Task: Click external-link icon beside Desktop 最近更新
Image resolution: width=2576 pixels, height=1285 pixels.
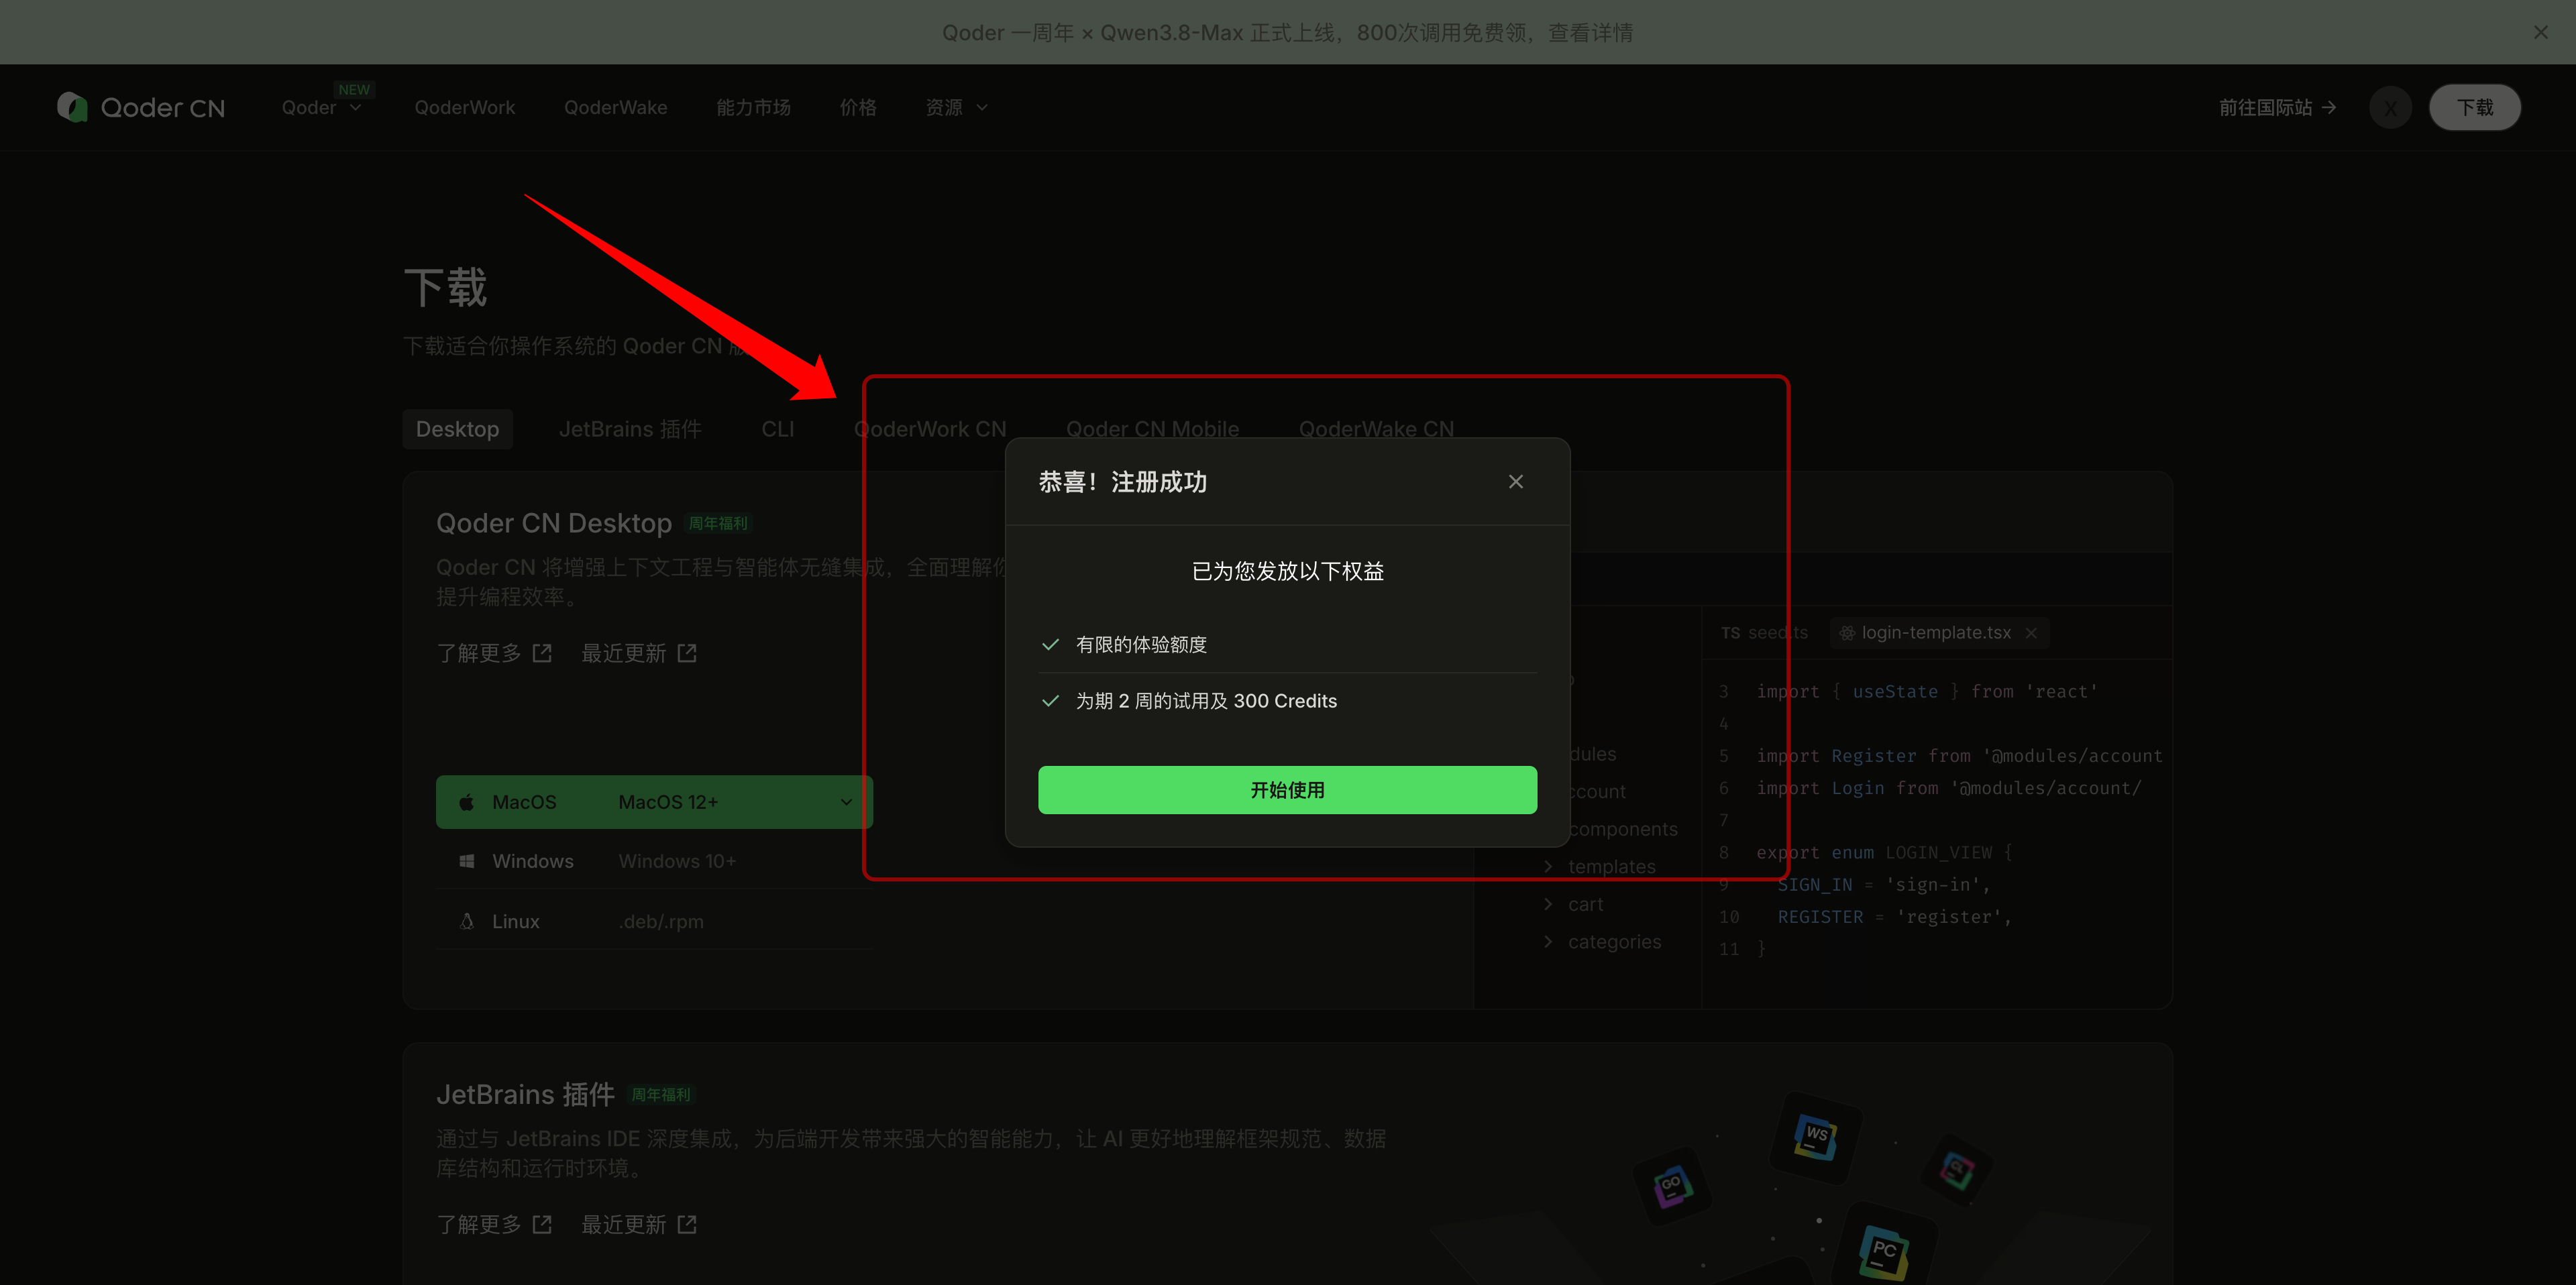Action: (687, 653)
